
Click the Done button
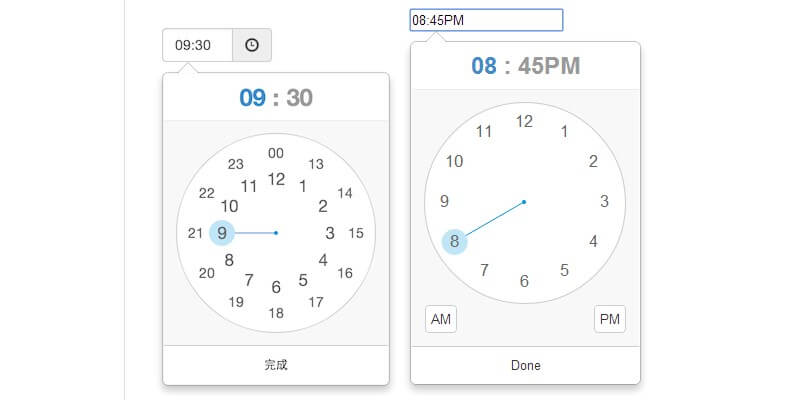point(525,366)
